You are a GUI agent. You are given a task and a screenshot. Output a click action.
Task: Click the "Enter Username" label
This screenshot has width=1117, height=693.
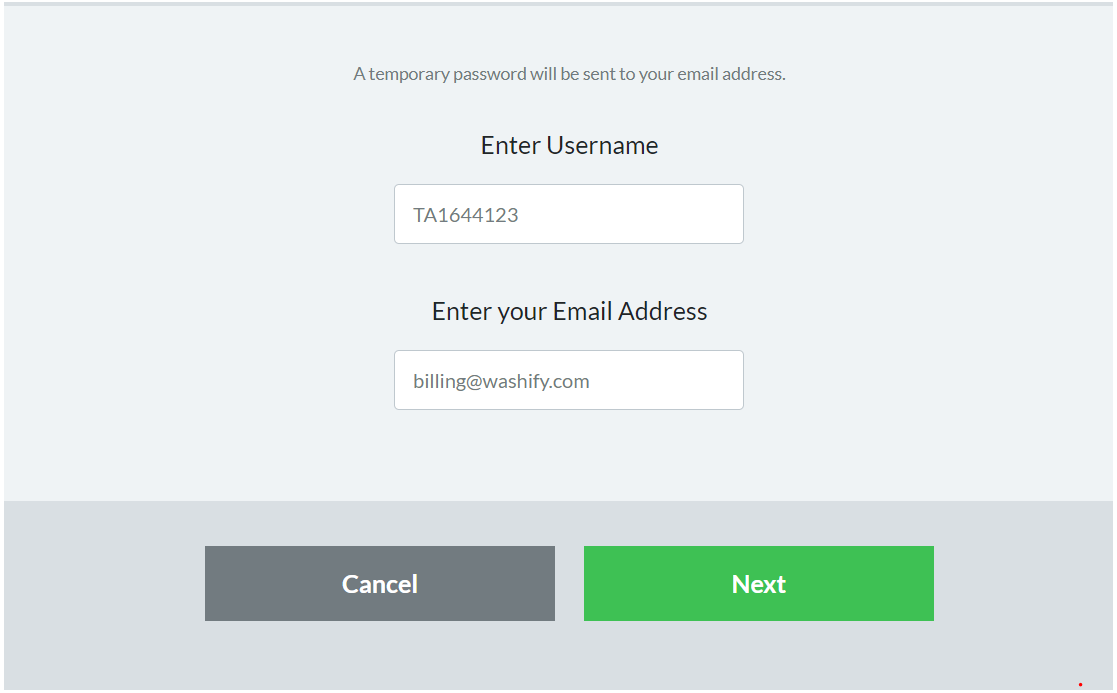[569, 145]
